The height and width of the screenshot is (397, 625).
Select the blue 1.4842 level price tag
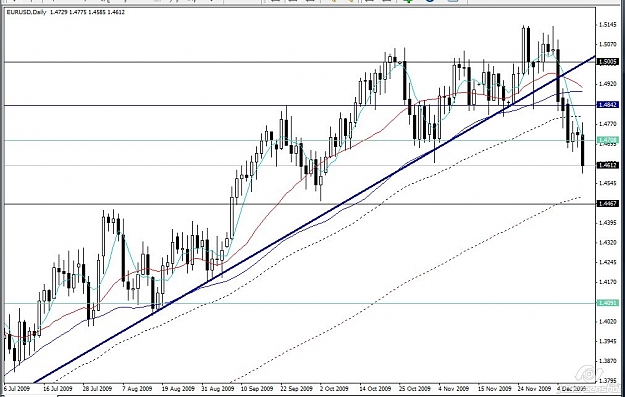pyautogui.click(x=608, y=105)
